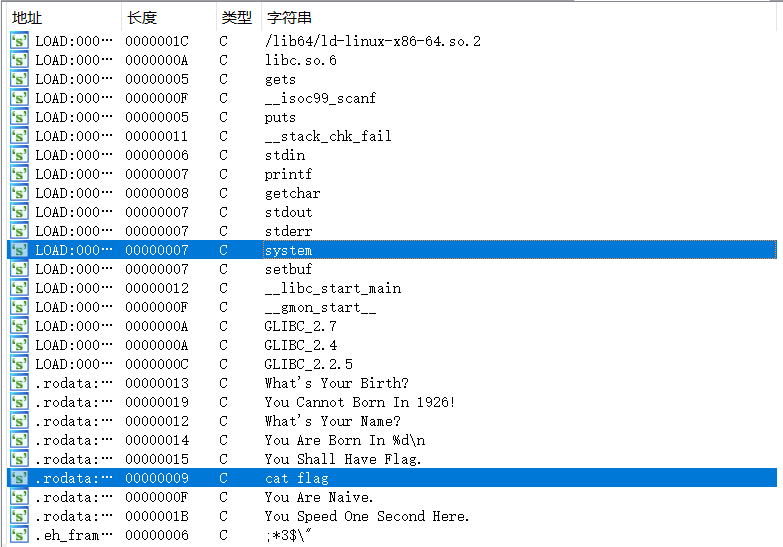Select the __isoc99_scanf string entry

pos(392,98)
